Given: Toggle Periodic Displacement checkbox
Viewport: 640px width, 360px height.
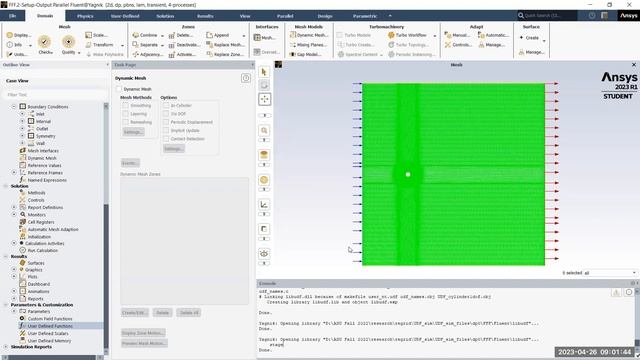Looking at the screenshot, I should pos(166,122).
